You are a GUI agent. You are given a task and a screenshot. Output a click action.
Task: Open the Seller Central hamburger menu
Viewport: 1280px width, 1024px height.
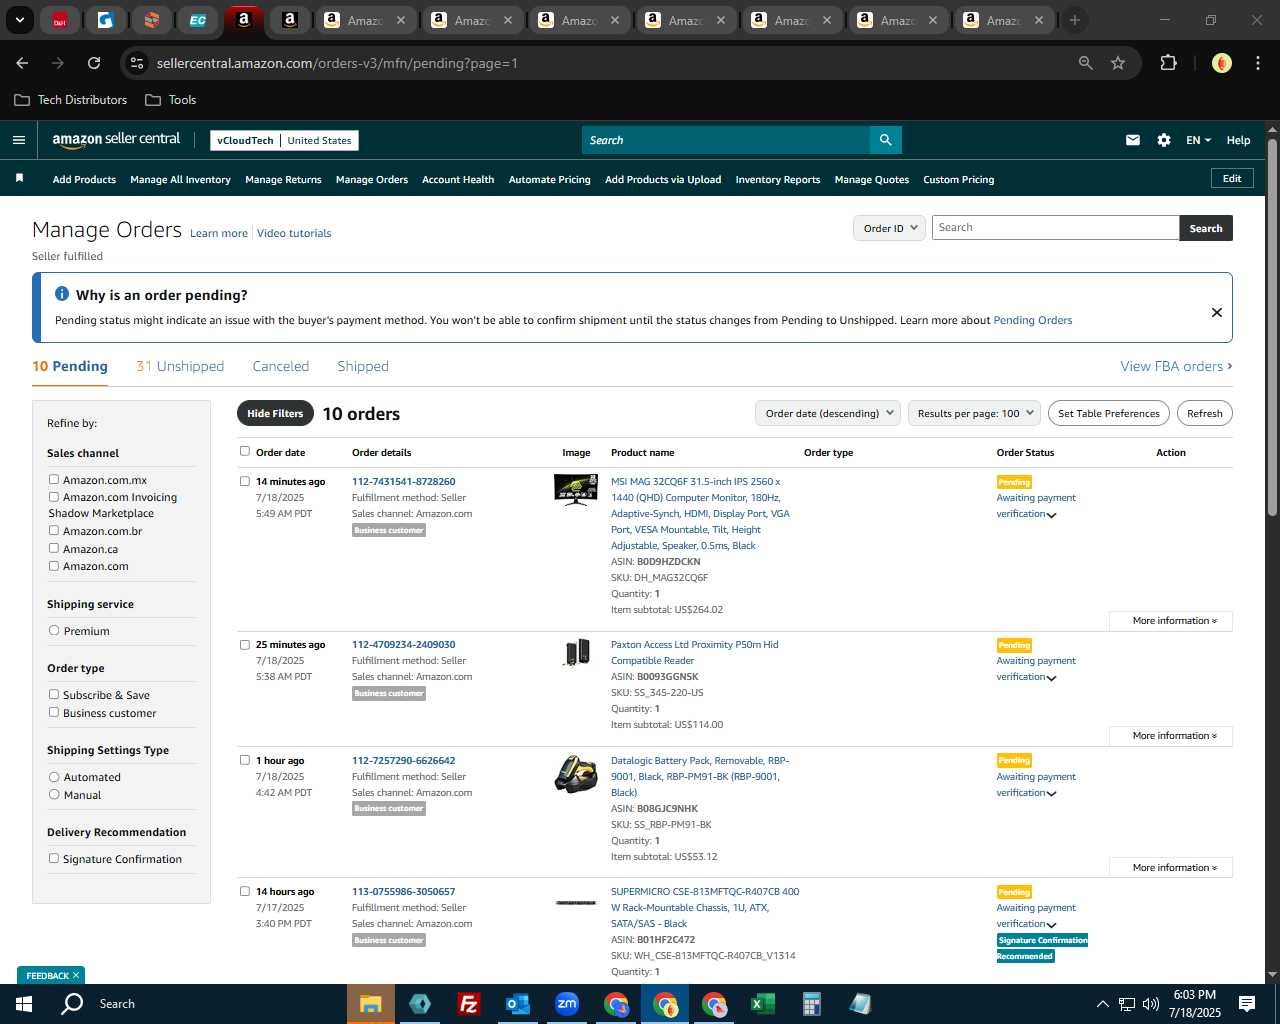(18, 140)
